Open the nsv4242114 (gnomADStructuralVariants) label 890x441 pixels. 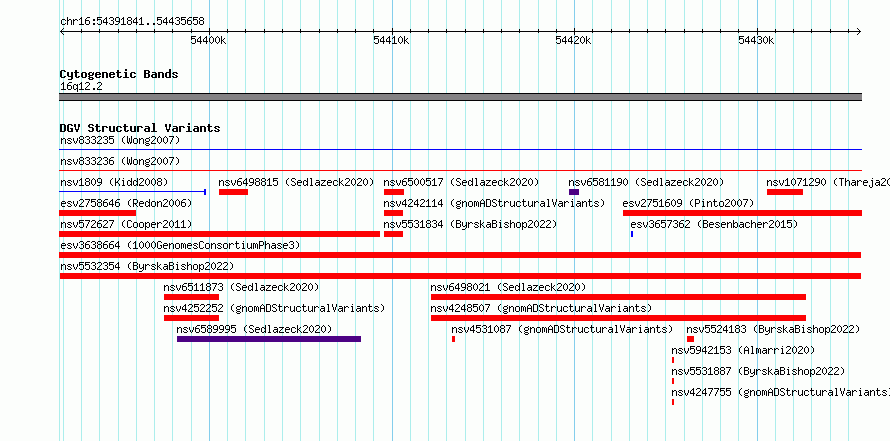[494, 203]
